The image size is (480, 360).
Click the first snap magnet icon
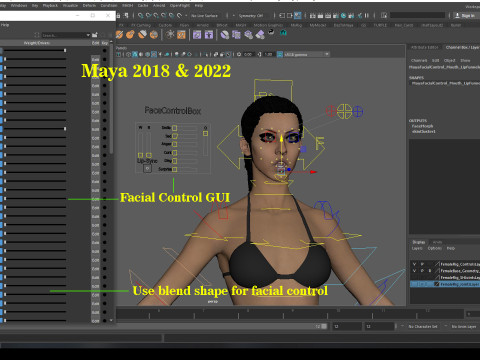pyautogui.click(x=141, y=15)
